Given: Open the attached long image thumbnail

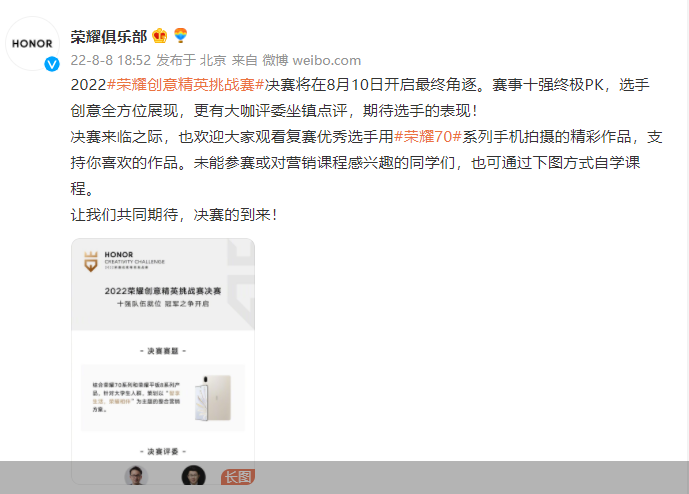Looking at the screenshot, I should click(163, 361).
